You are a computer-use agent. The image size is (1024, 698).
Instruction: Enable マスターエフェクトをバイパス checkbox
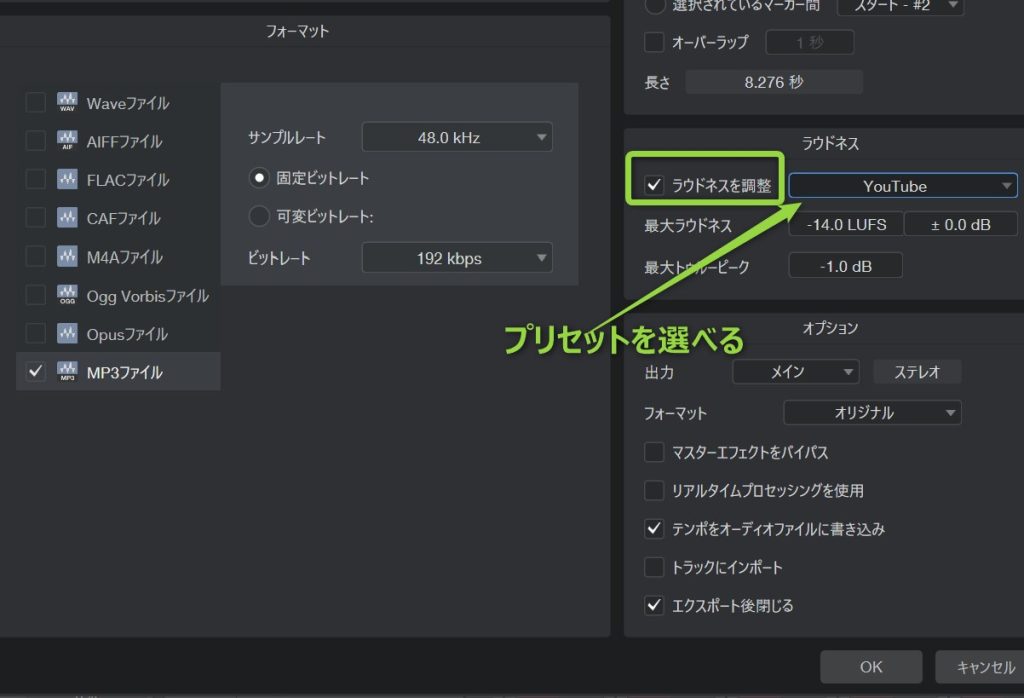pyautogui.click(x=654, y=453)
